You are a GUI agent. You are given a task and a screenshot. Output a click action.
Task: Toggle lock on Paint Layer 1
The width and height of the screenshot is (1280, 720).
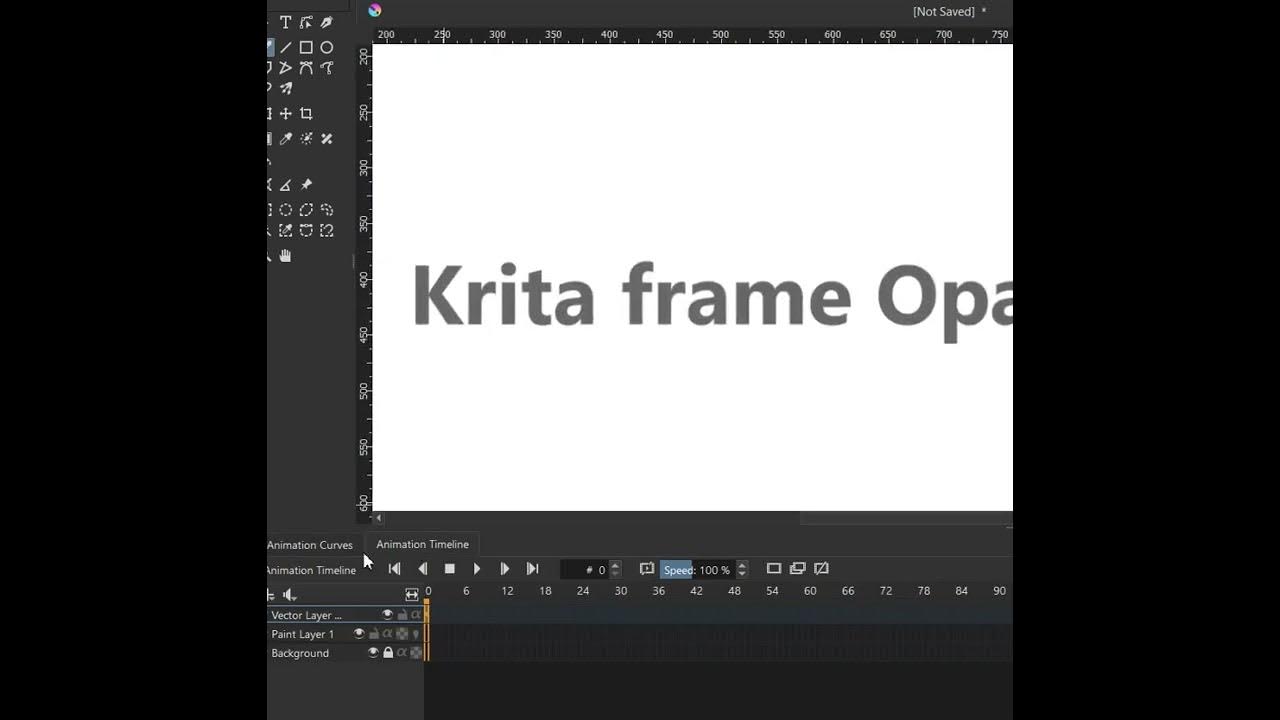pos(374,634)
